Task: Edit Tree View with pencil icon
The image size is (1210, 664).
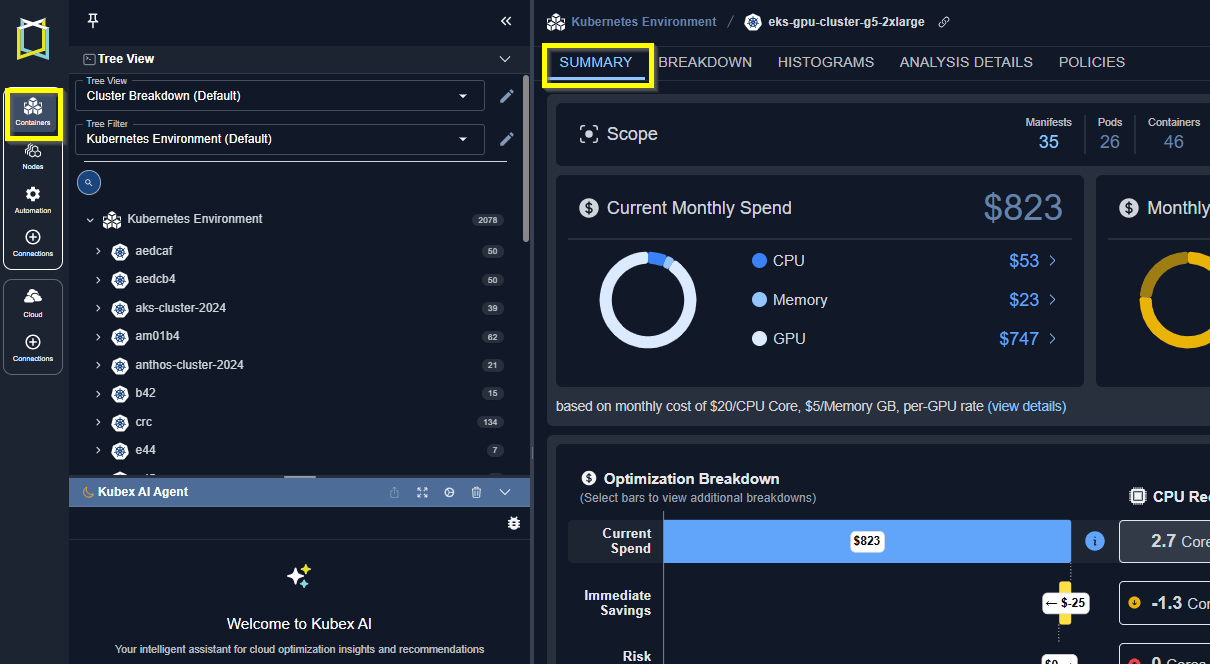Action: pos(507,96)
